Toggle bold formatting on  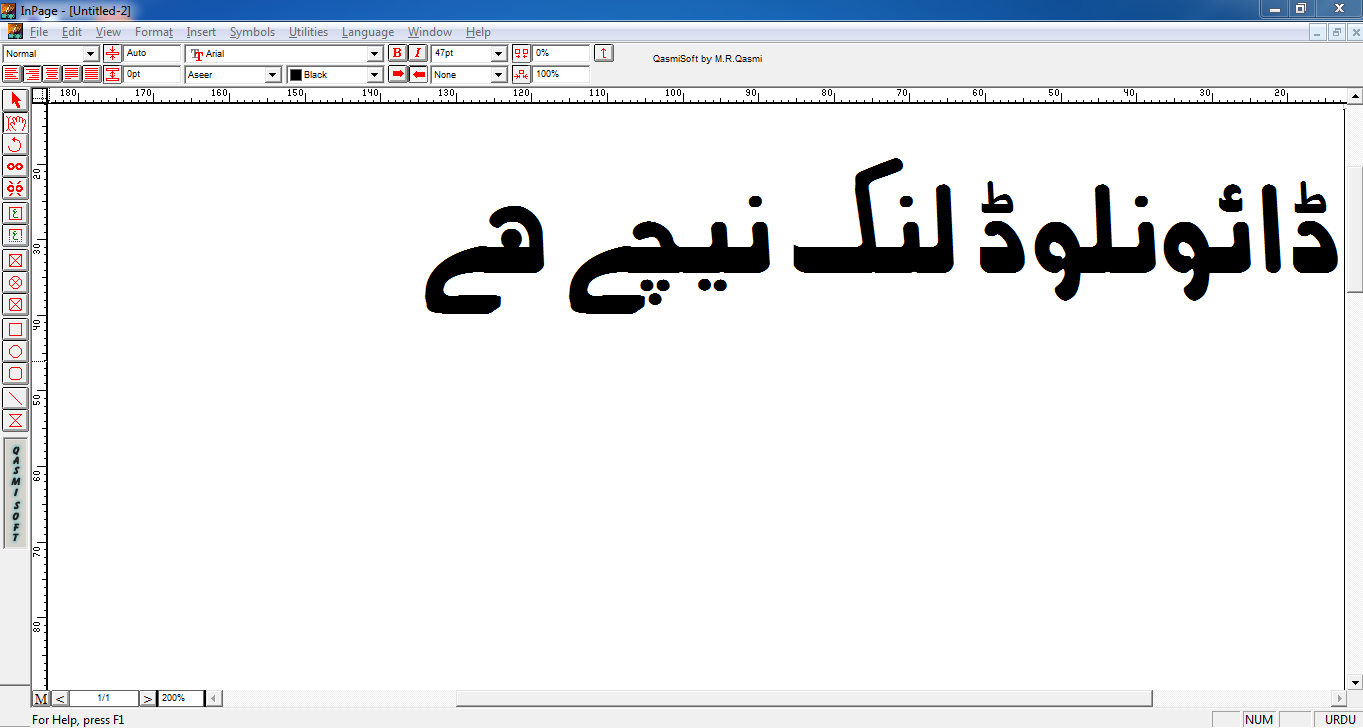click(x=397, y=53)
